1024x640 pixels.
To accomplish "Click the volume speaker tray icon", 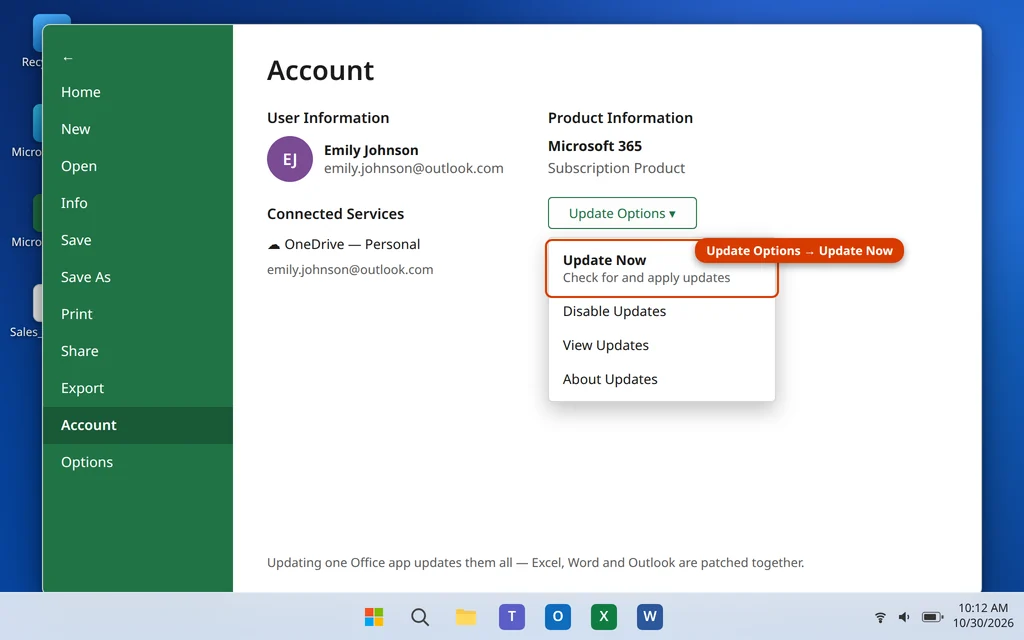I will tap(904, 617).
